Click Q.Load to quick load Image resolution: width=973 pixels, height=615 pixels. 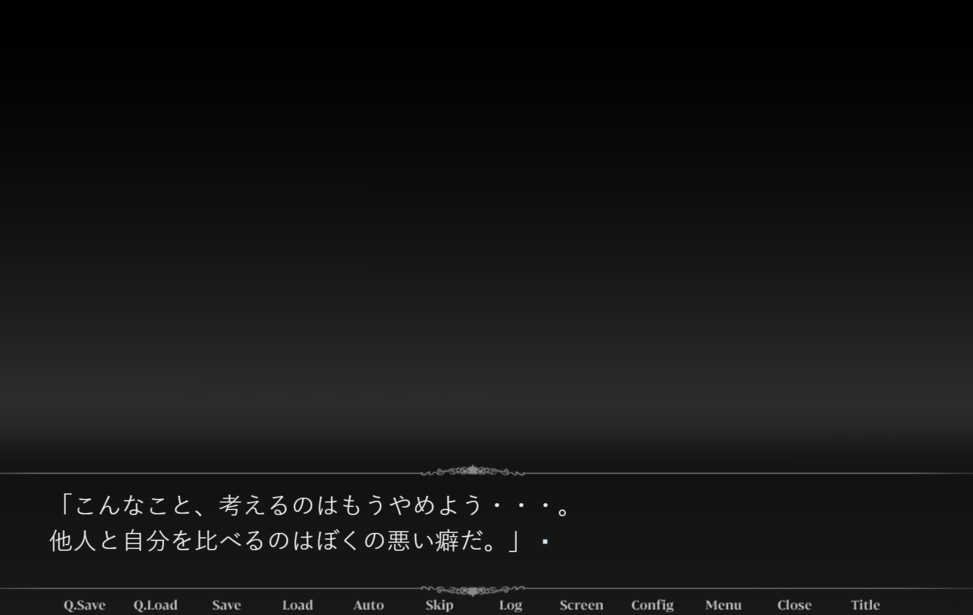155,605
